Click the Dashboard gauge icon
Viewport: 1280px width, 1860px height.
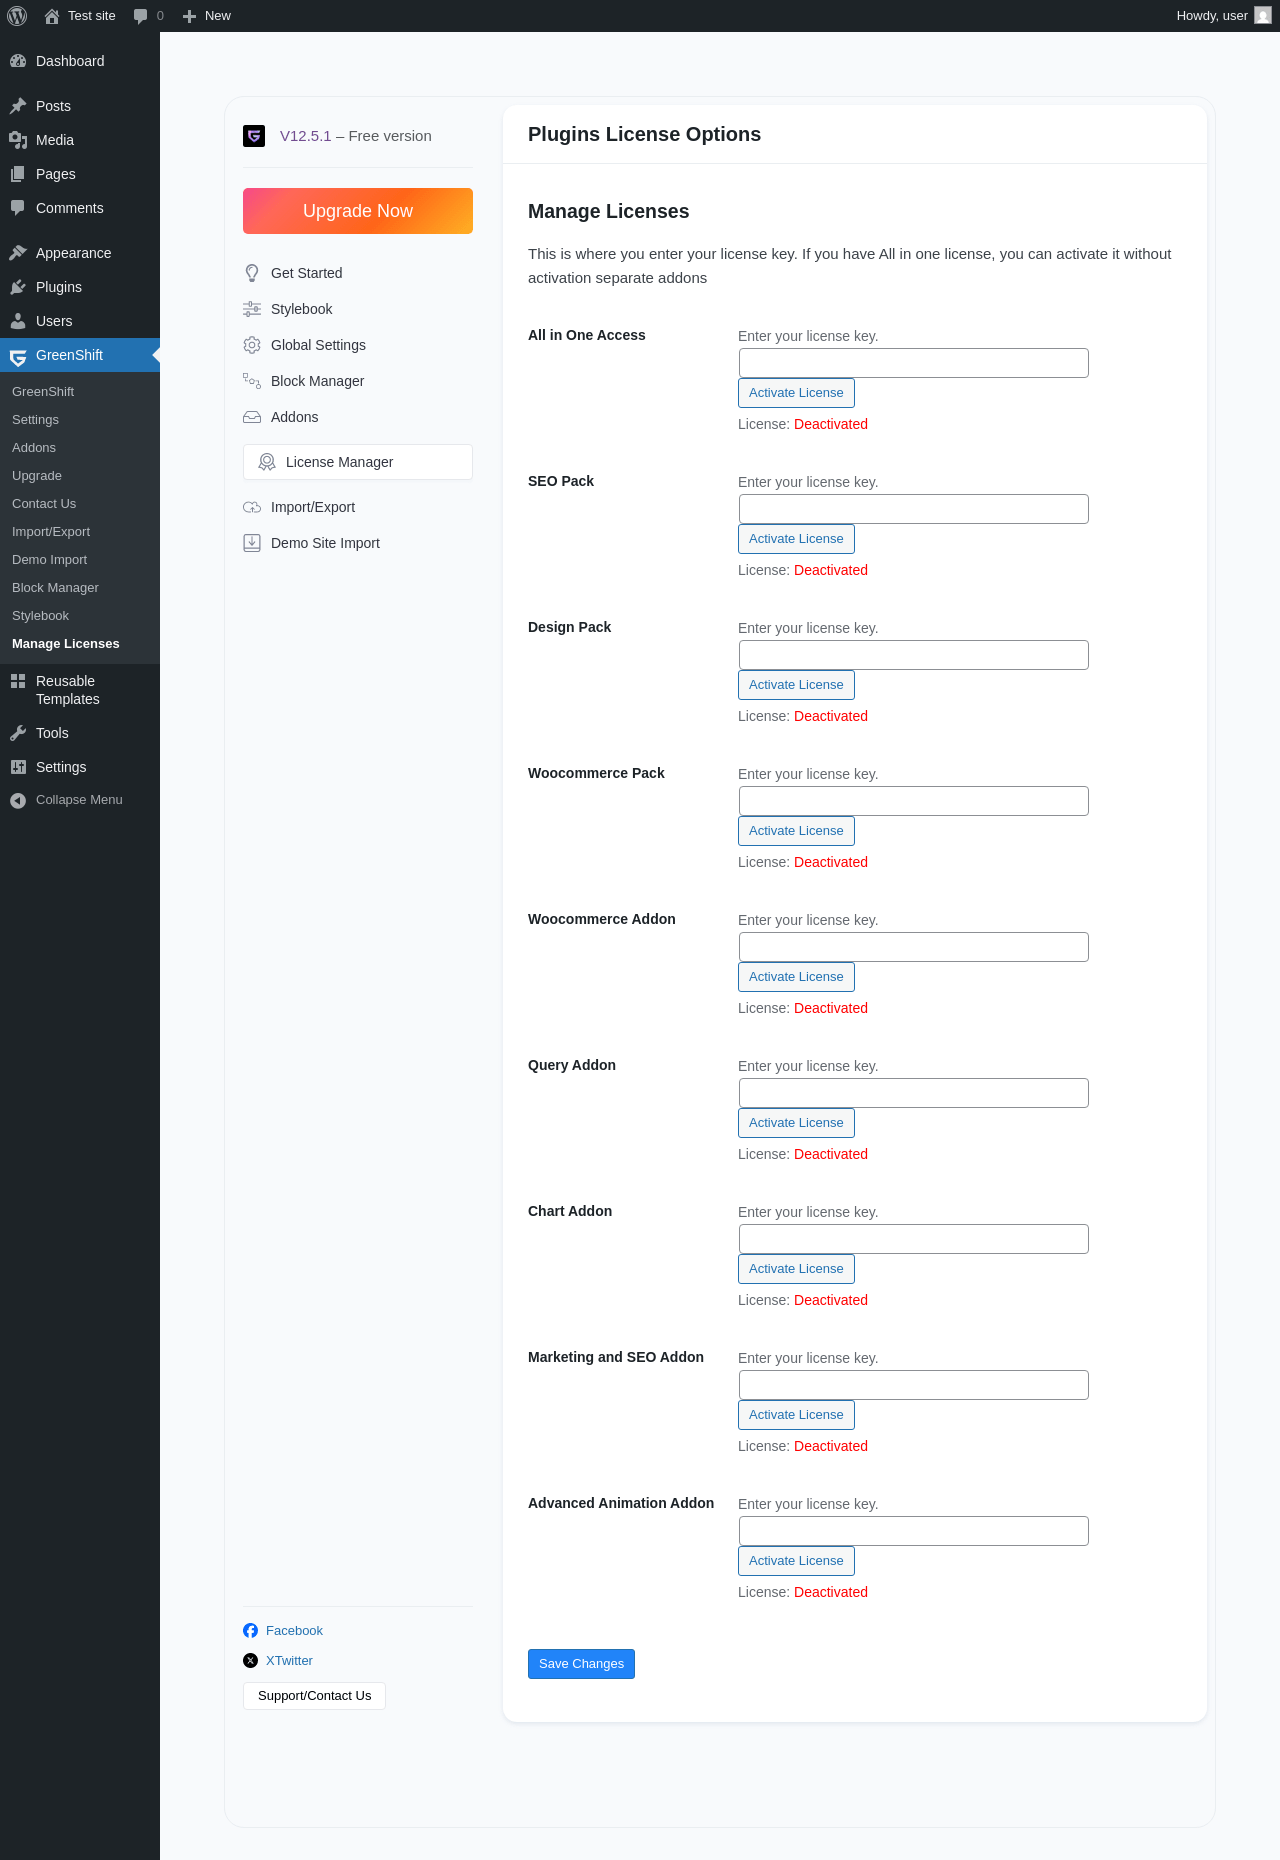pos(18,61)
